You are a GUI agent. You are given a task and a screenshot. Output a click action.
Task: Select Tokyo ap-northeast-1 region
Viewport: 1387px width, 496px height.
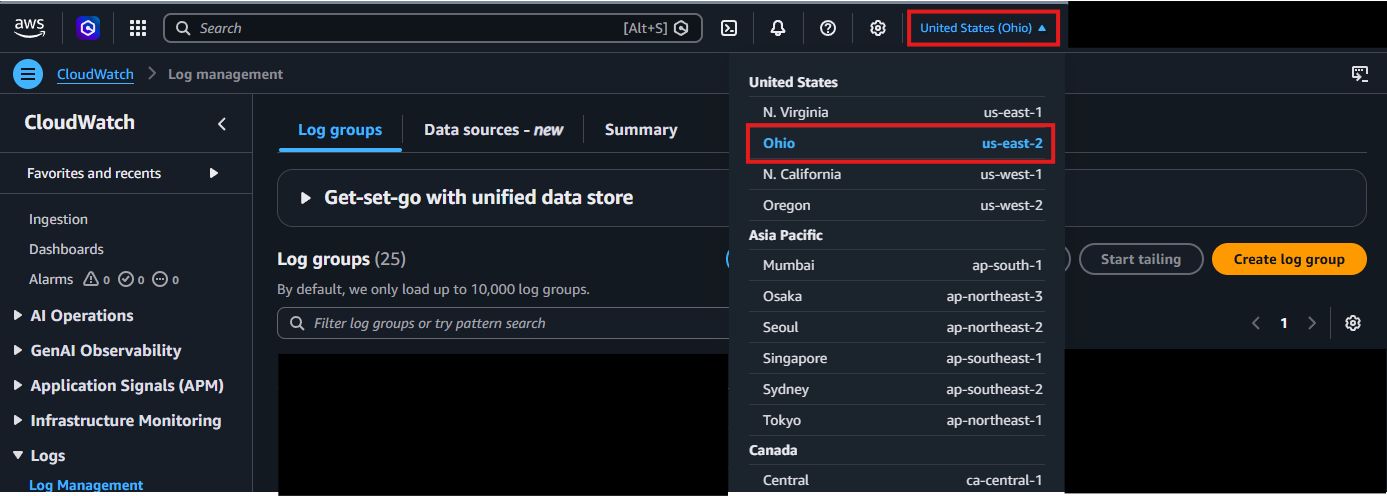click(x=897, y=420)
